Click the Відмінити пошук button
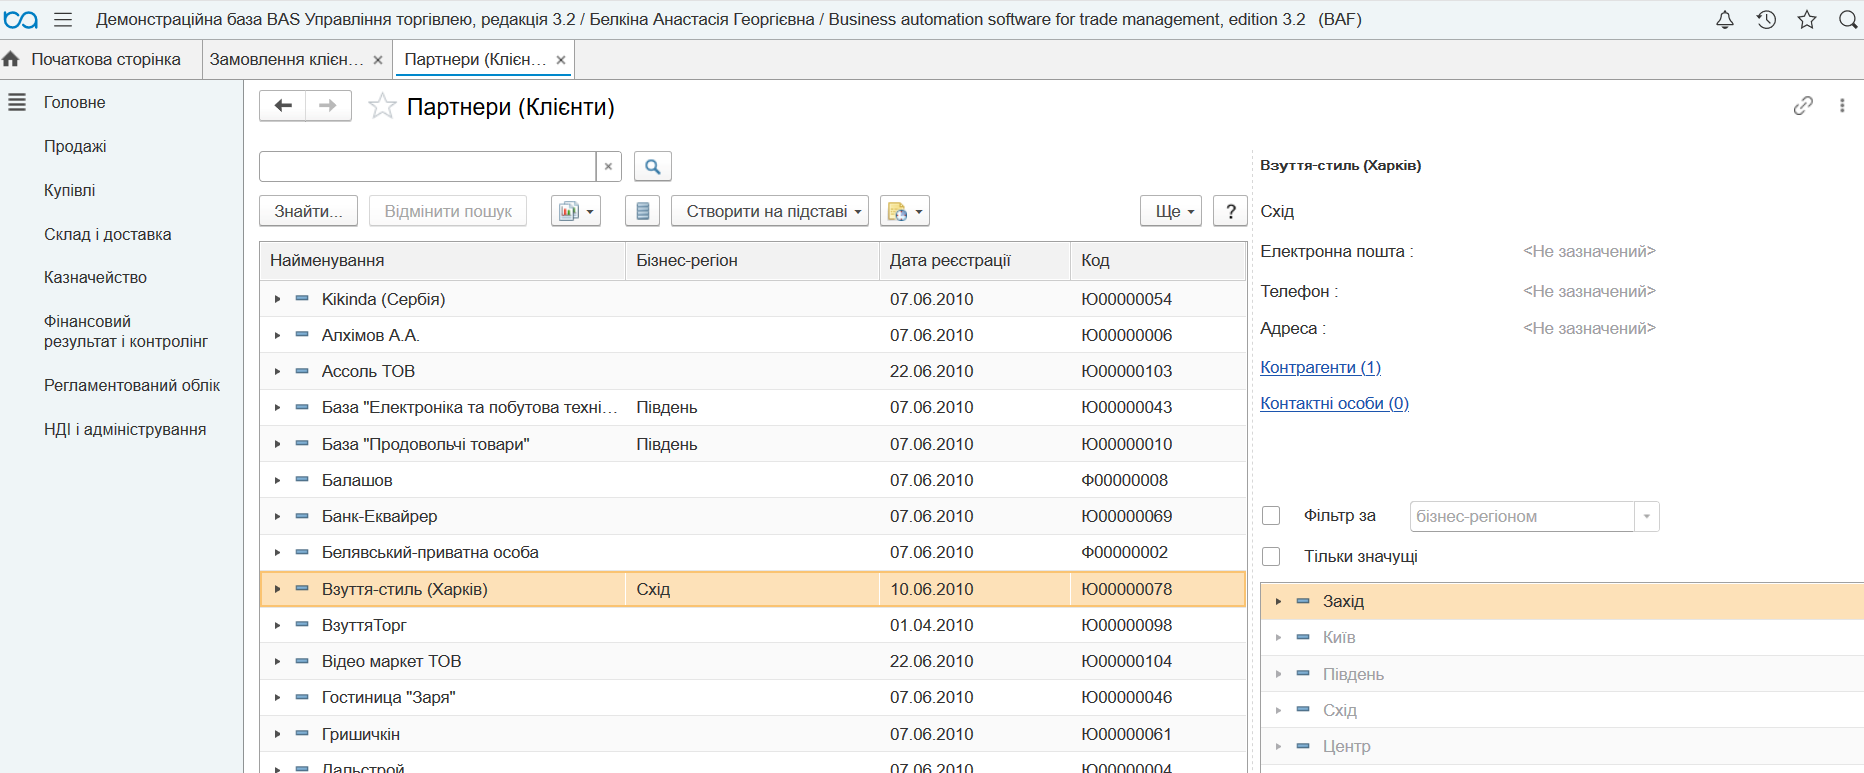Image resolution: width=1864 pixels, height=773 pixels. click(x=448, y=211)
